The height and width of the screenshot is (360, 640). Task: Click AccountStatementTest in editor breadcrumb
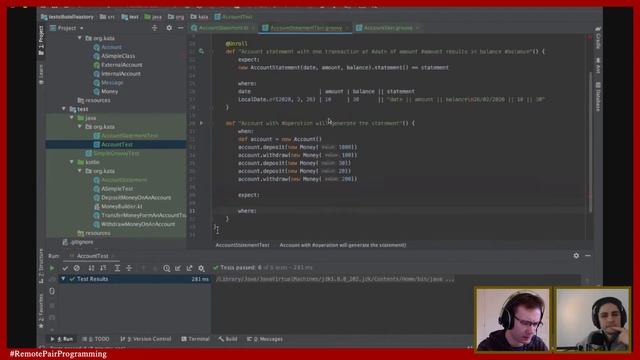coord(242,245)
